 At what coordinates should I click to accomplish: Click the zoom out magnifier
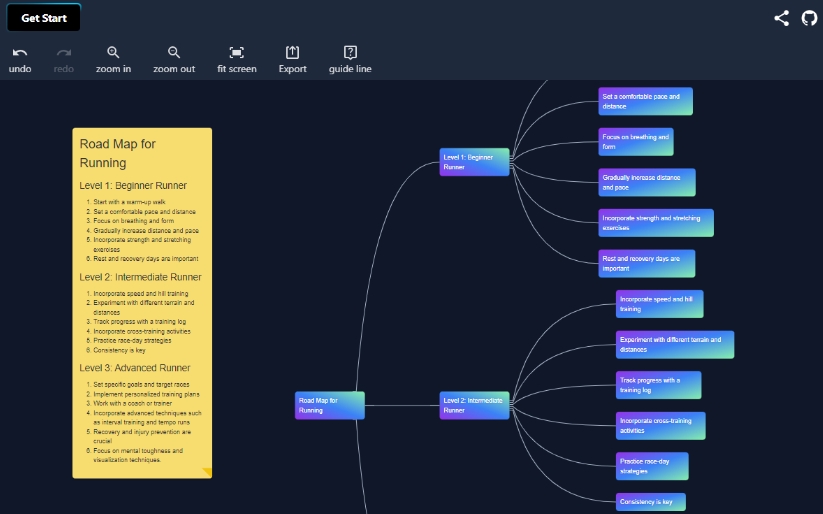[174, 53]
